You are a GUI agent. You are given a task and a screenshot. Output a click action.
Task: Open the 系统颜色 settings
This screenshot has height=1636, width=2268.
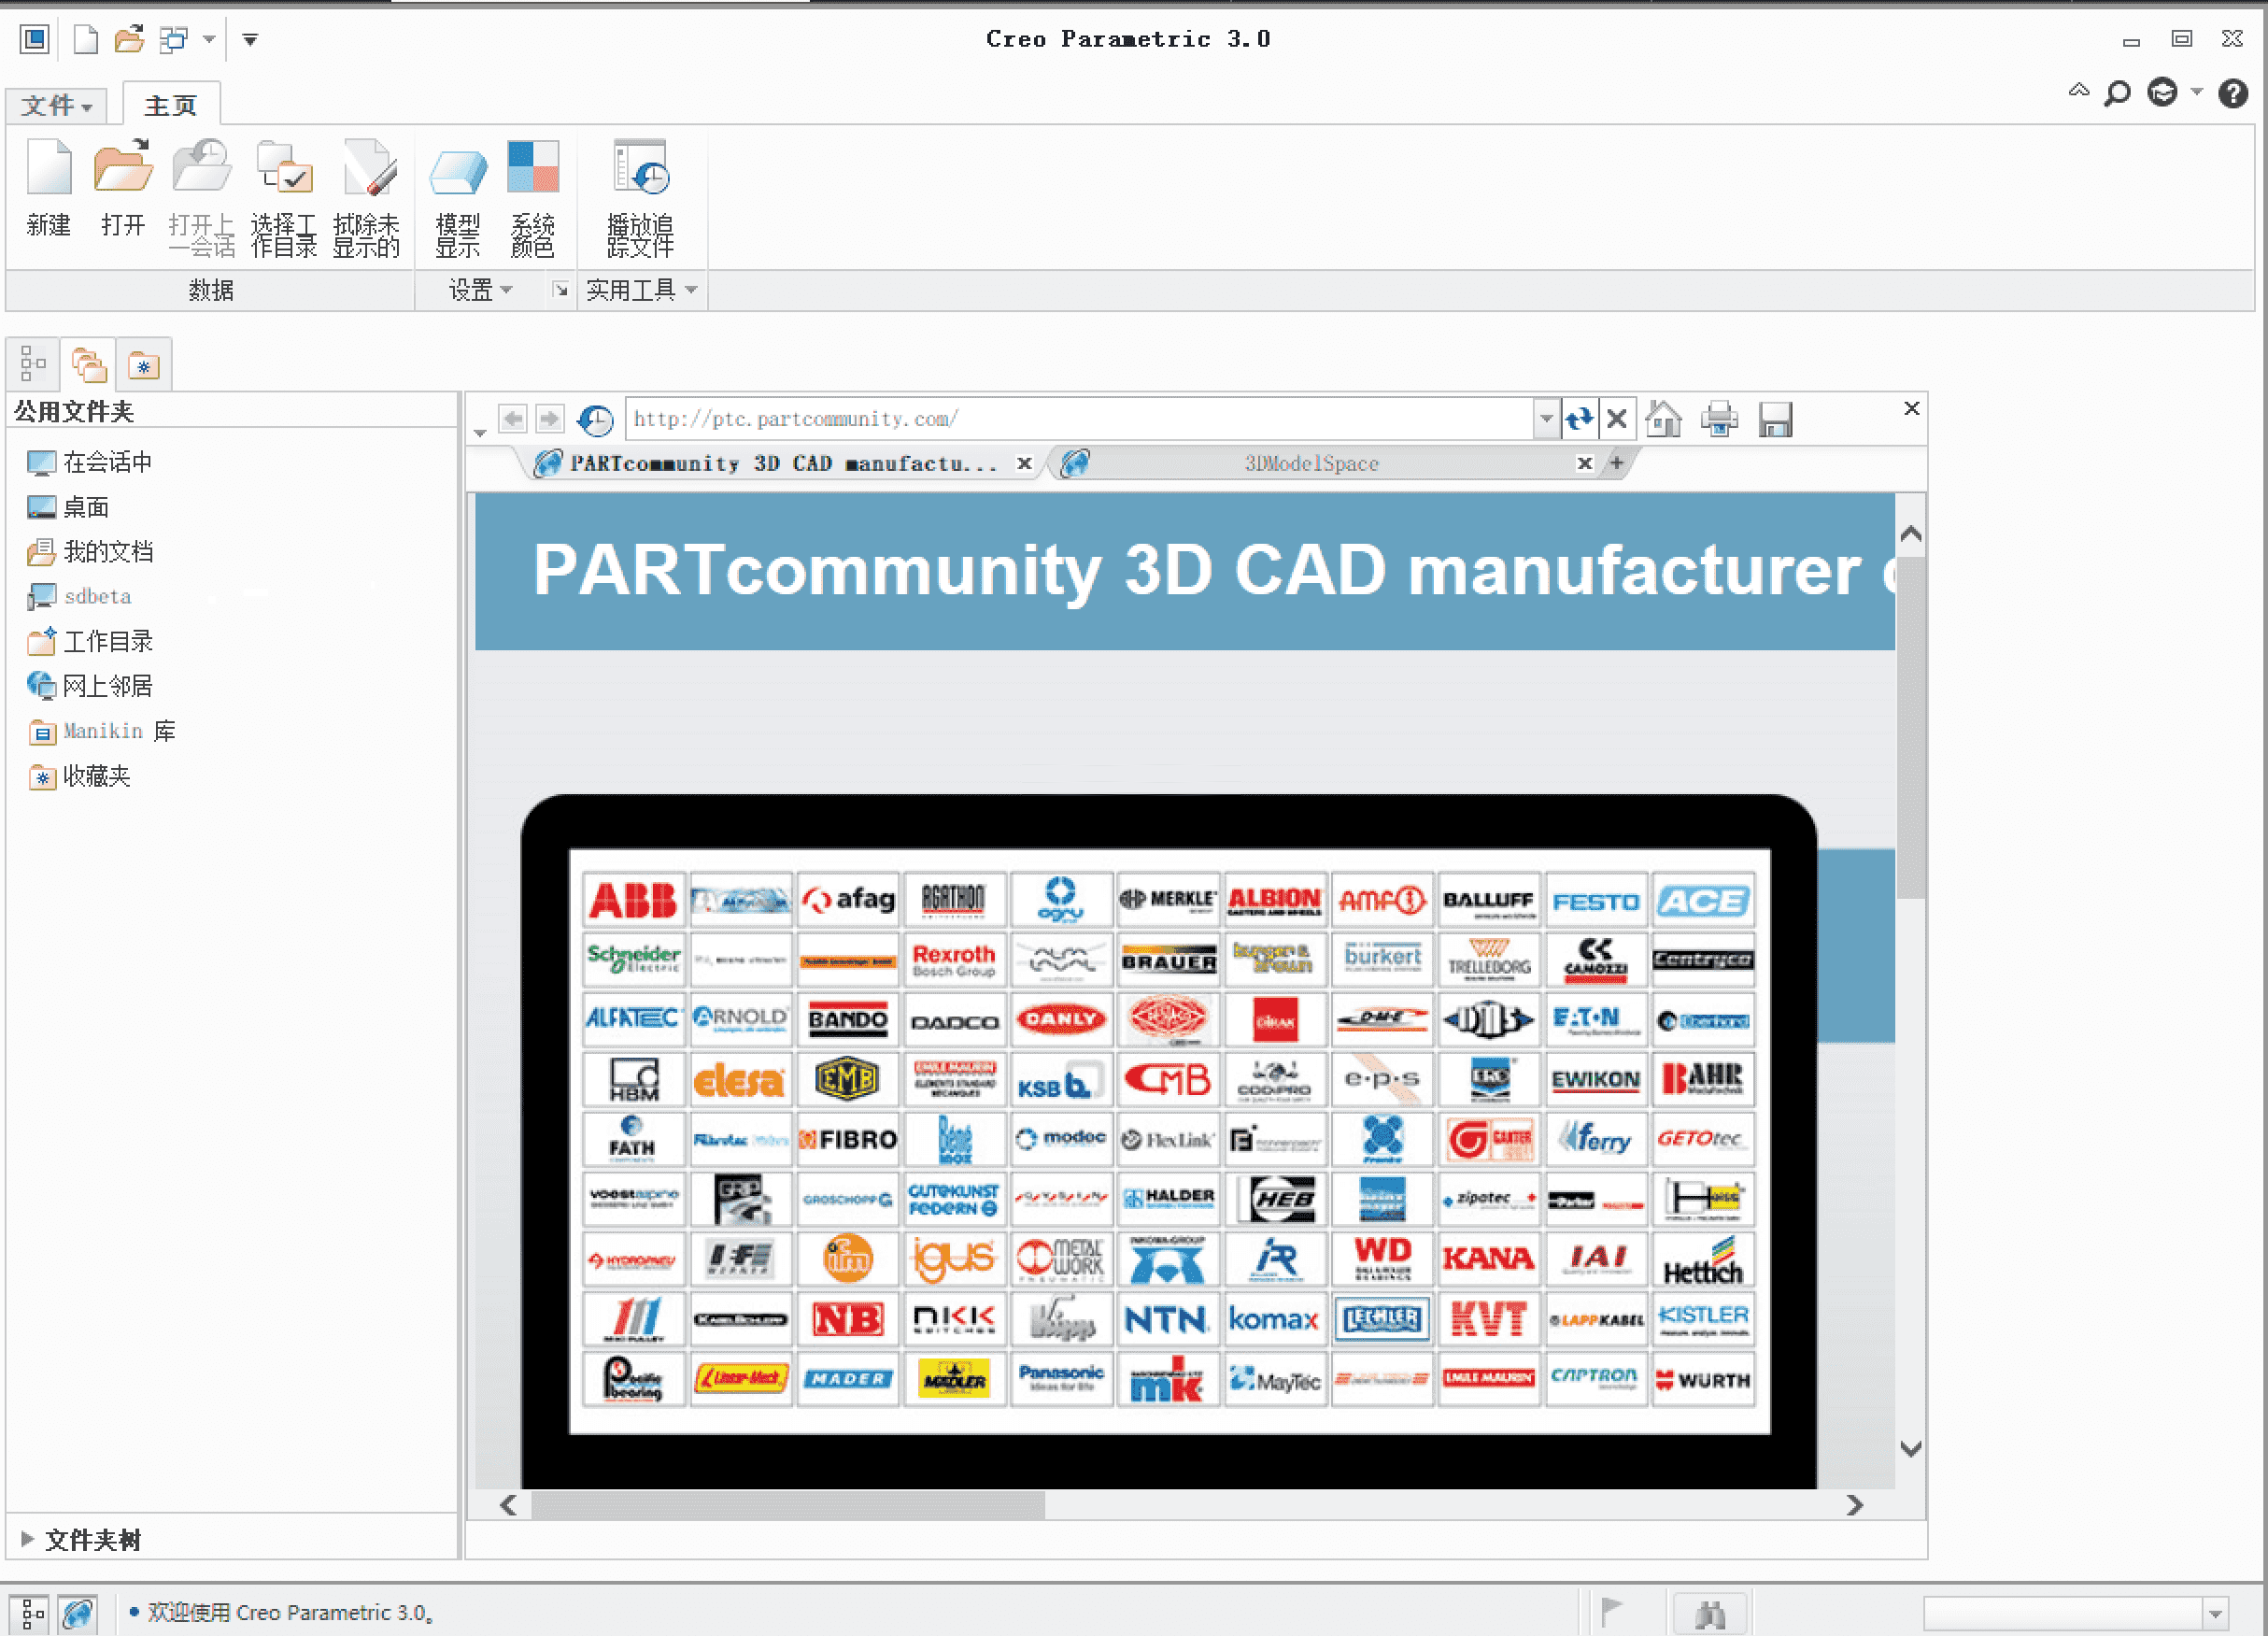pos(532,193)
